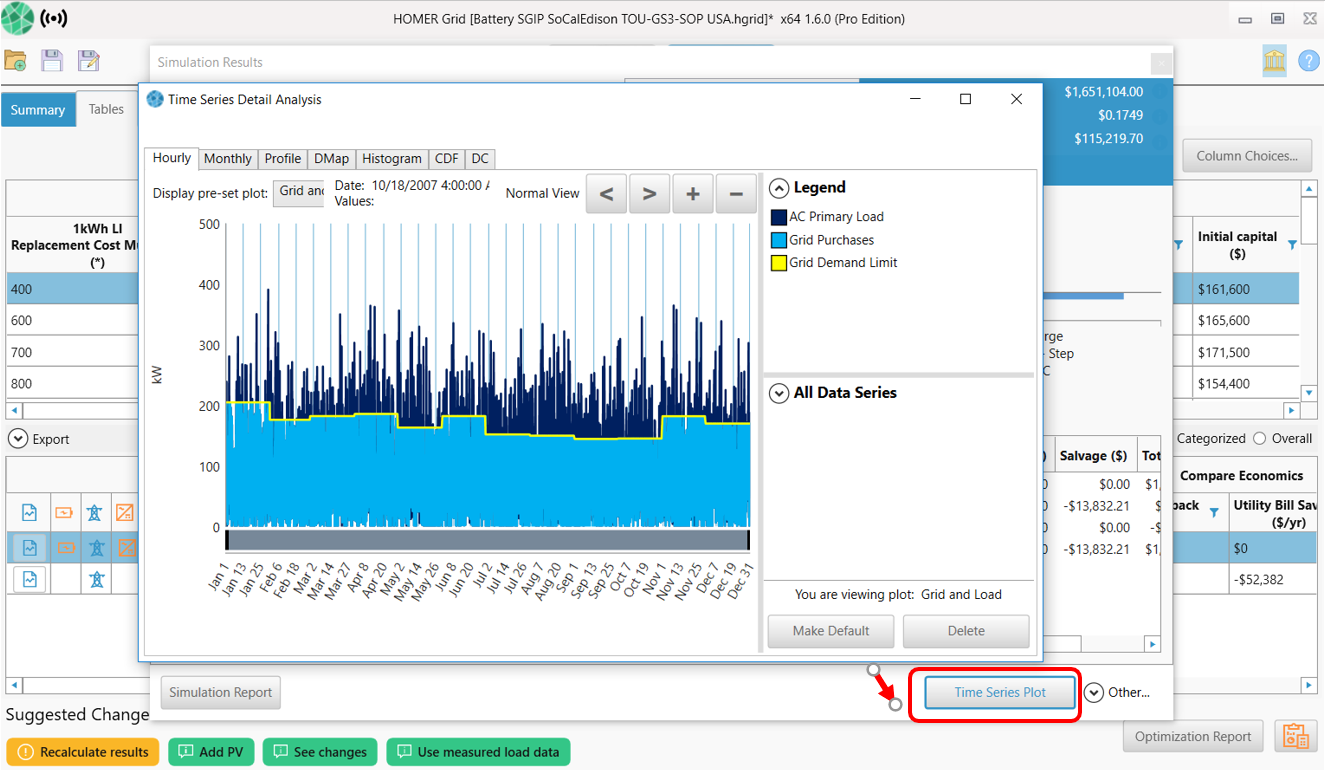Click the save-as floppy with pencil icon

89,61
